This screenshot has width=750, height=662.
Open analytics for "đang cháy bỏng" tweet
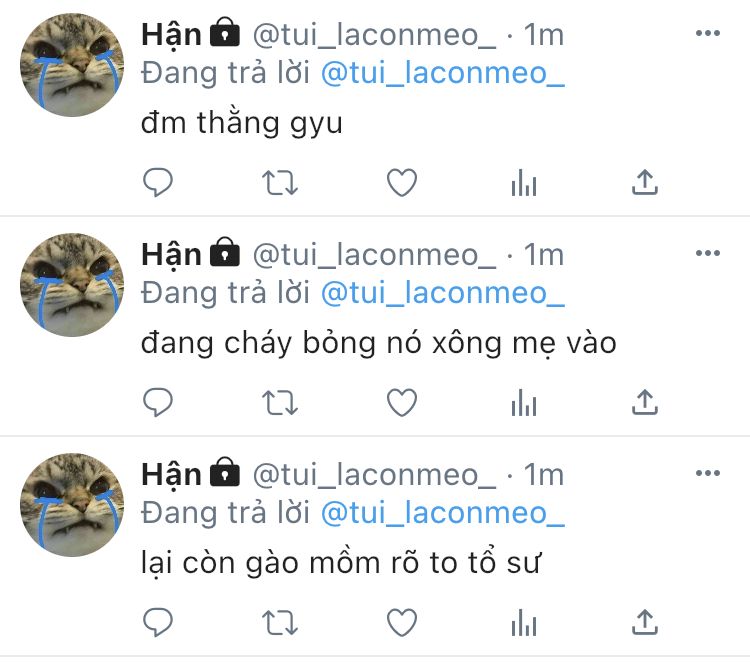(x=524, y=403)
